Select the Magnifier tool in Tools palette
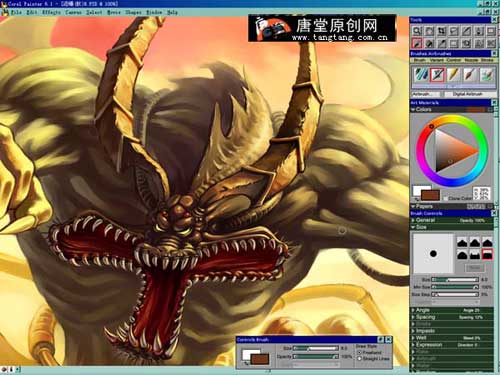Screen dimensions: 500x375 point(417,31)
